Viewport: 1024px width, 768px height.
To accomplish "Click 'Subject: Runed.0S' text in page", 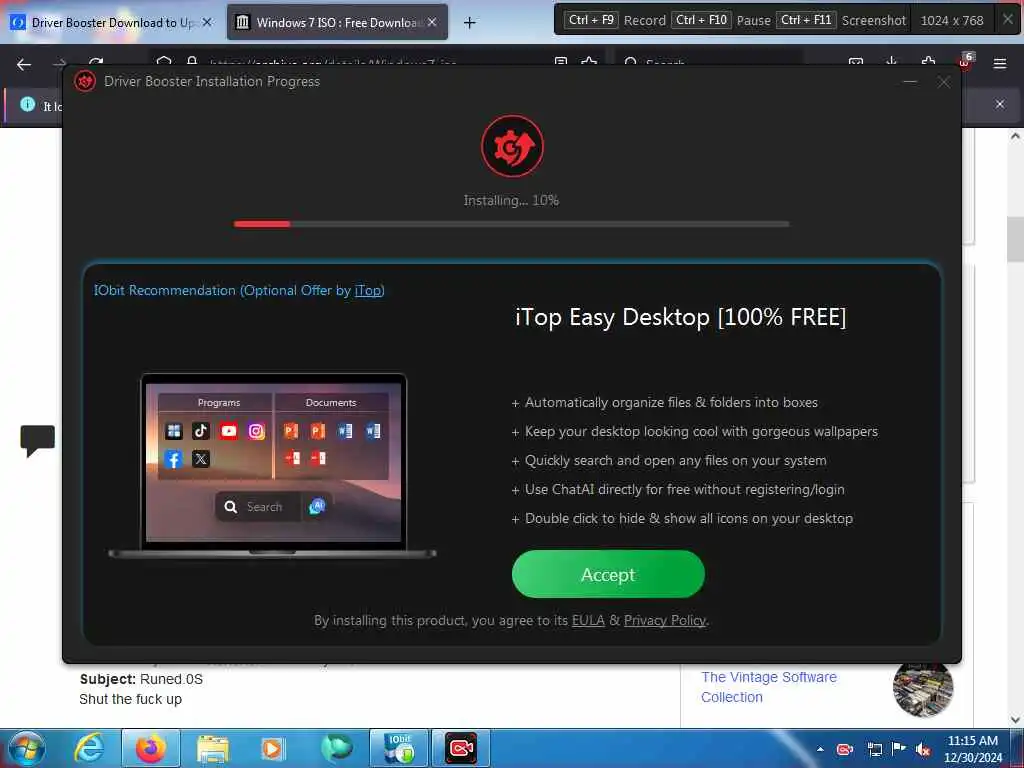I will pyautogui.click(x=141, y=679).
